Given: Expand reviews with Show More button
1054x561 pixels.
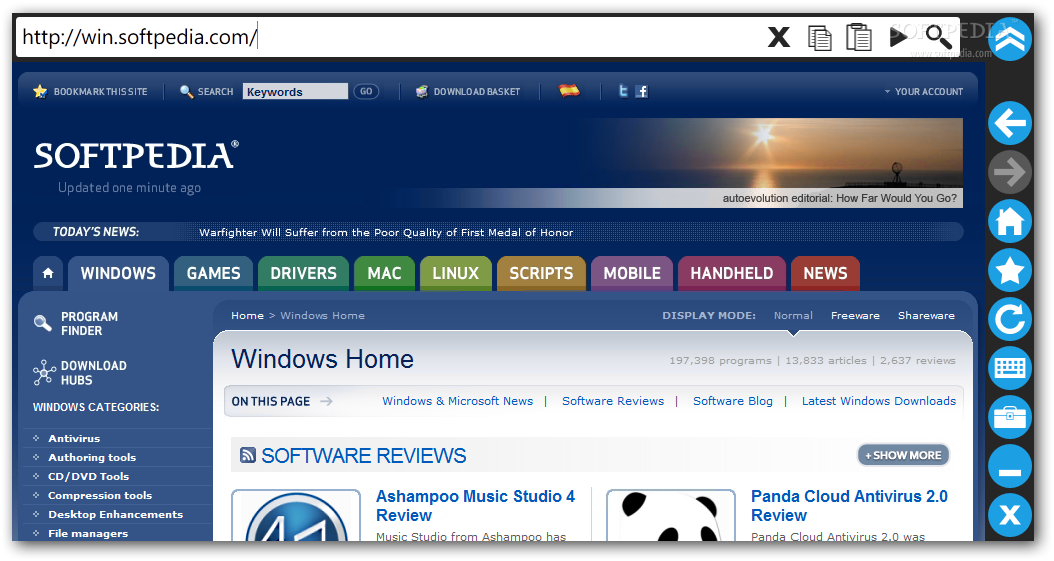Looking at the screenshot, I should click(x=903, y=456).
